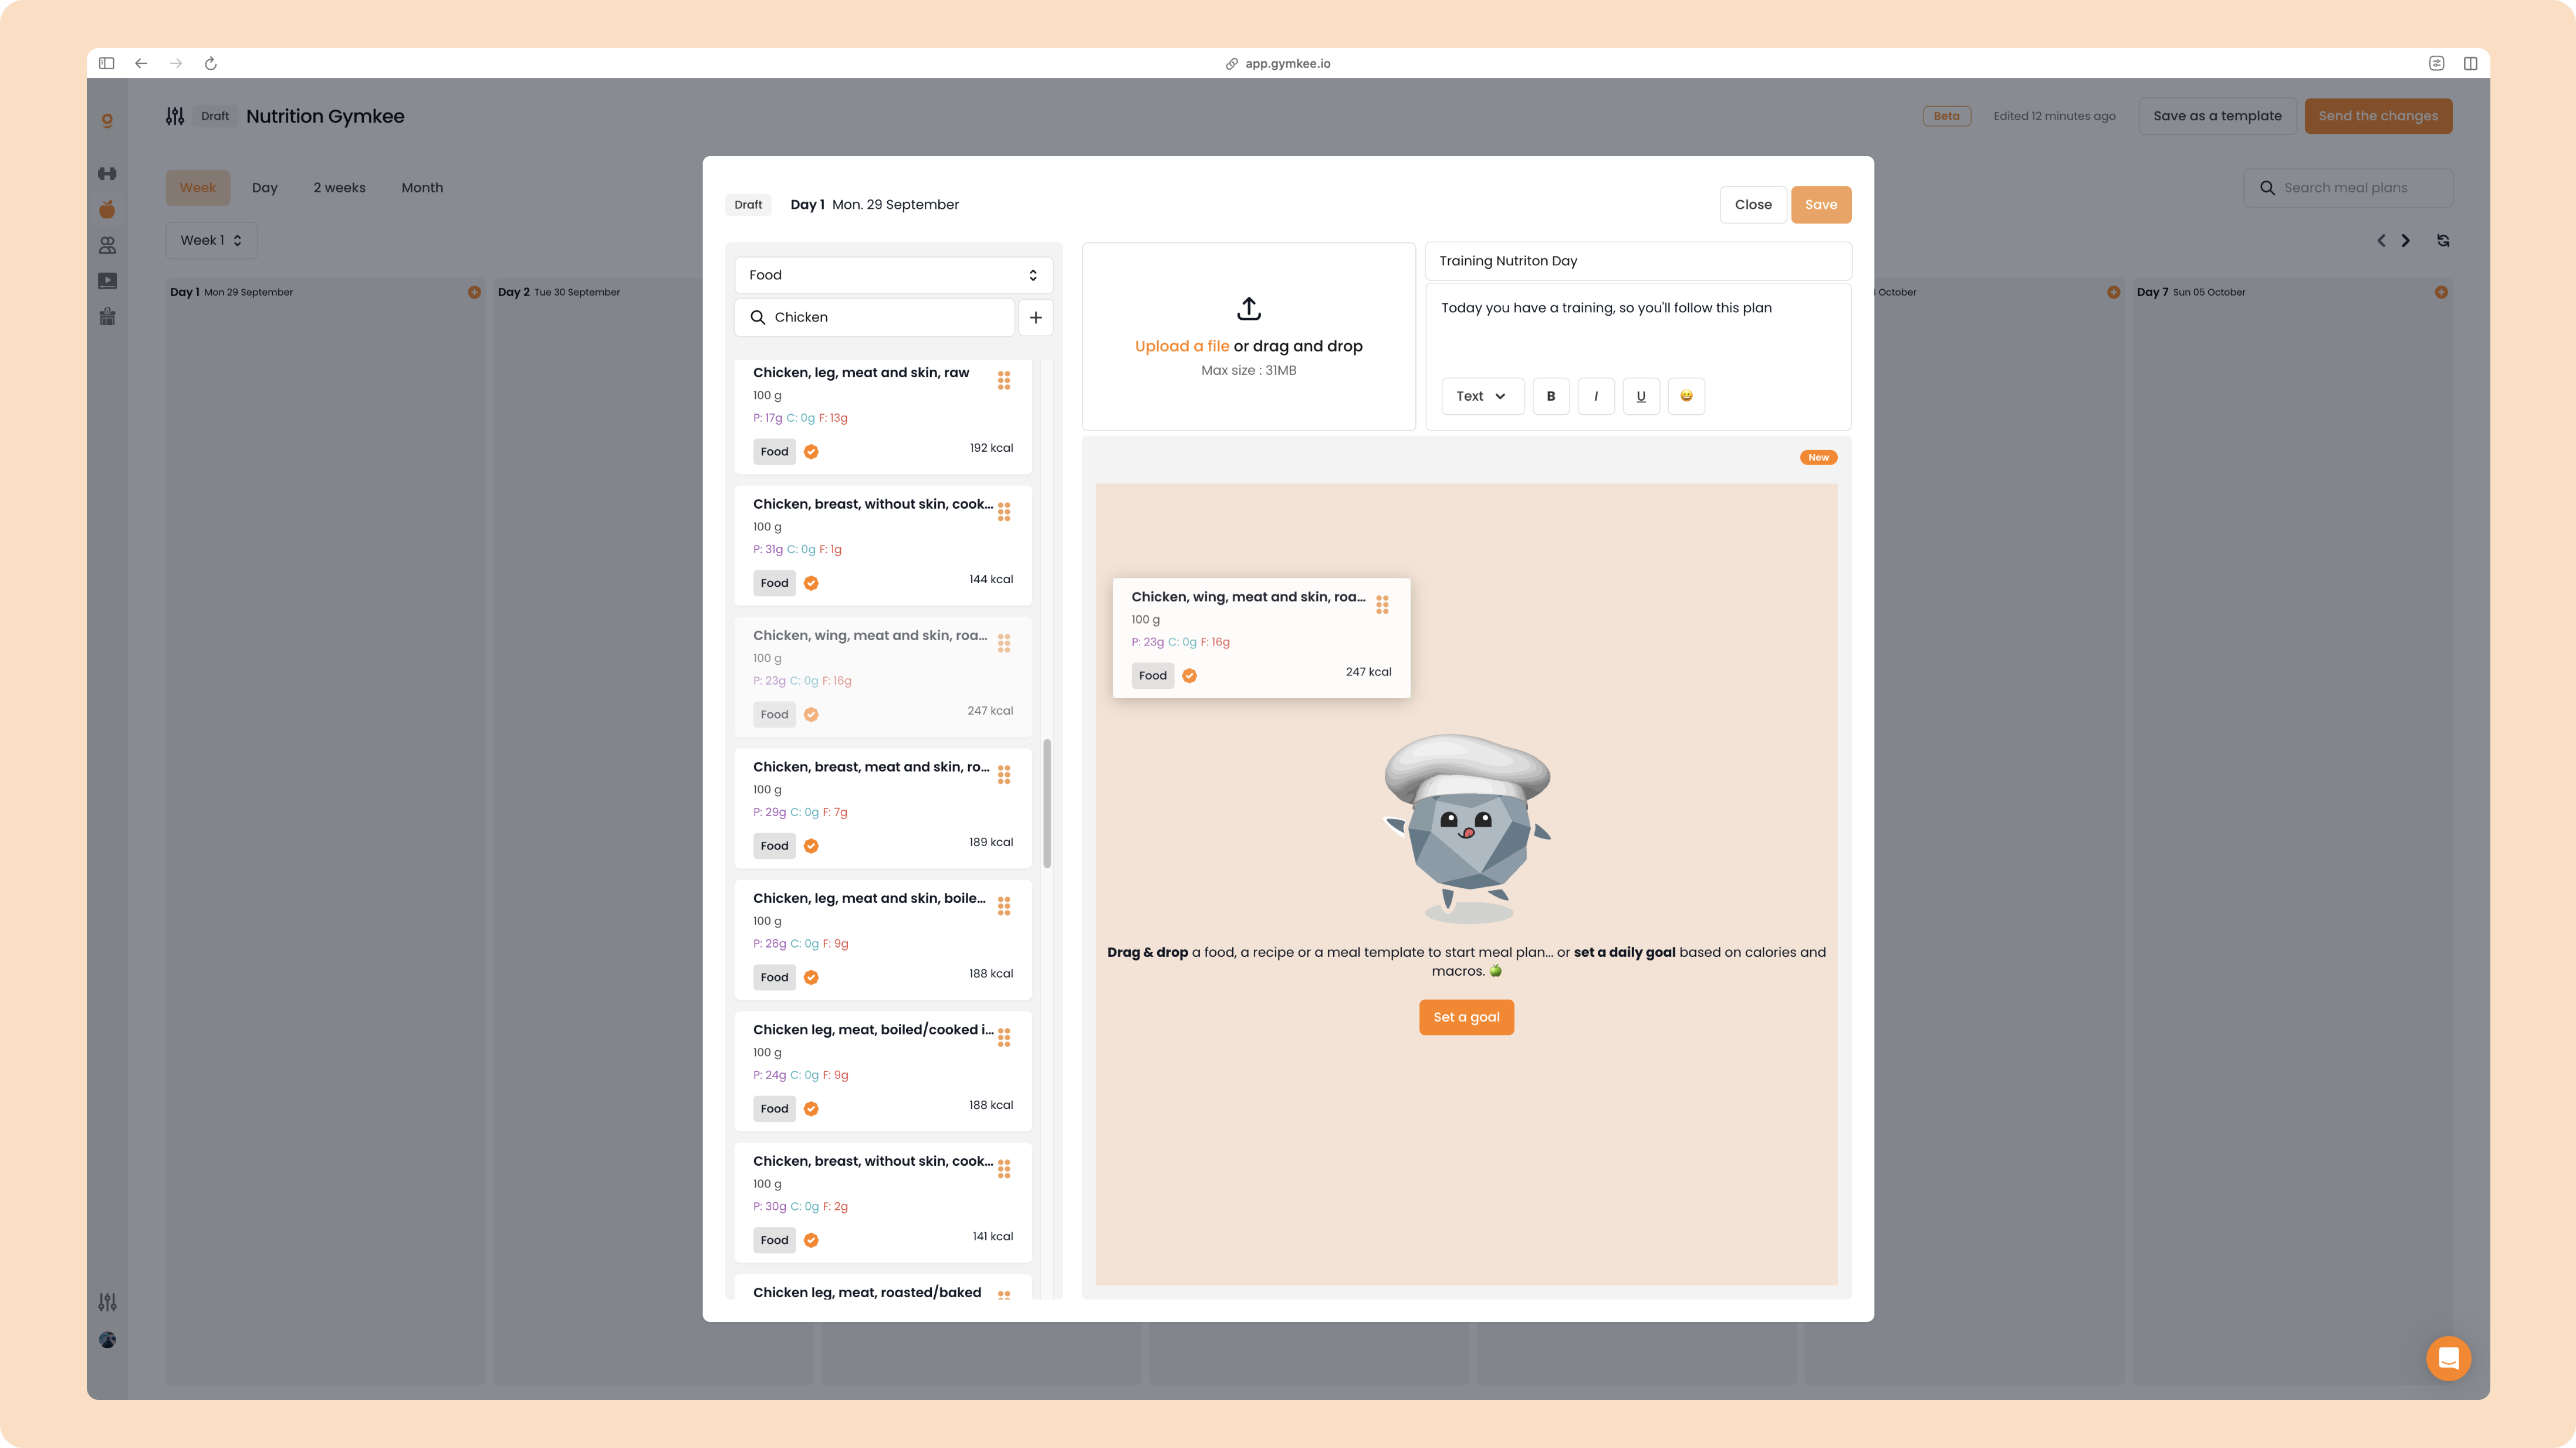2576x1448 pixels.
Task: Switch to the 2 weeks view tab
Action: pos(339,188)
